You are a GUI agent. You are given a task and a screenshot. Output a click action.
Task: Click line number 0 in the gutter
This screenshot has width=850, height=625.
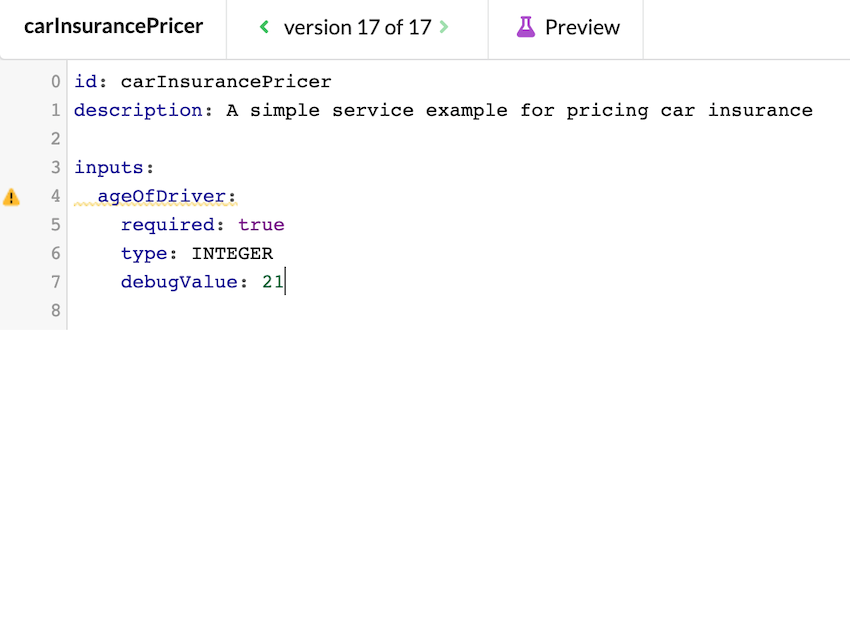55,81
